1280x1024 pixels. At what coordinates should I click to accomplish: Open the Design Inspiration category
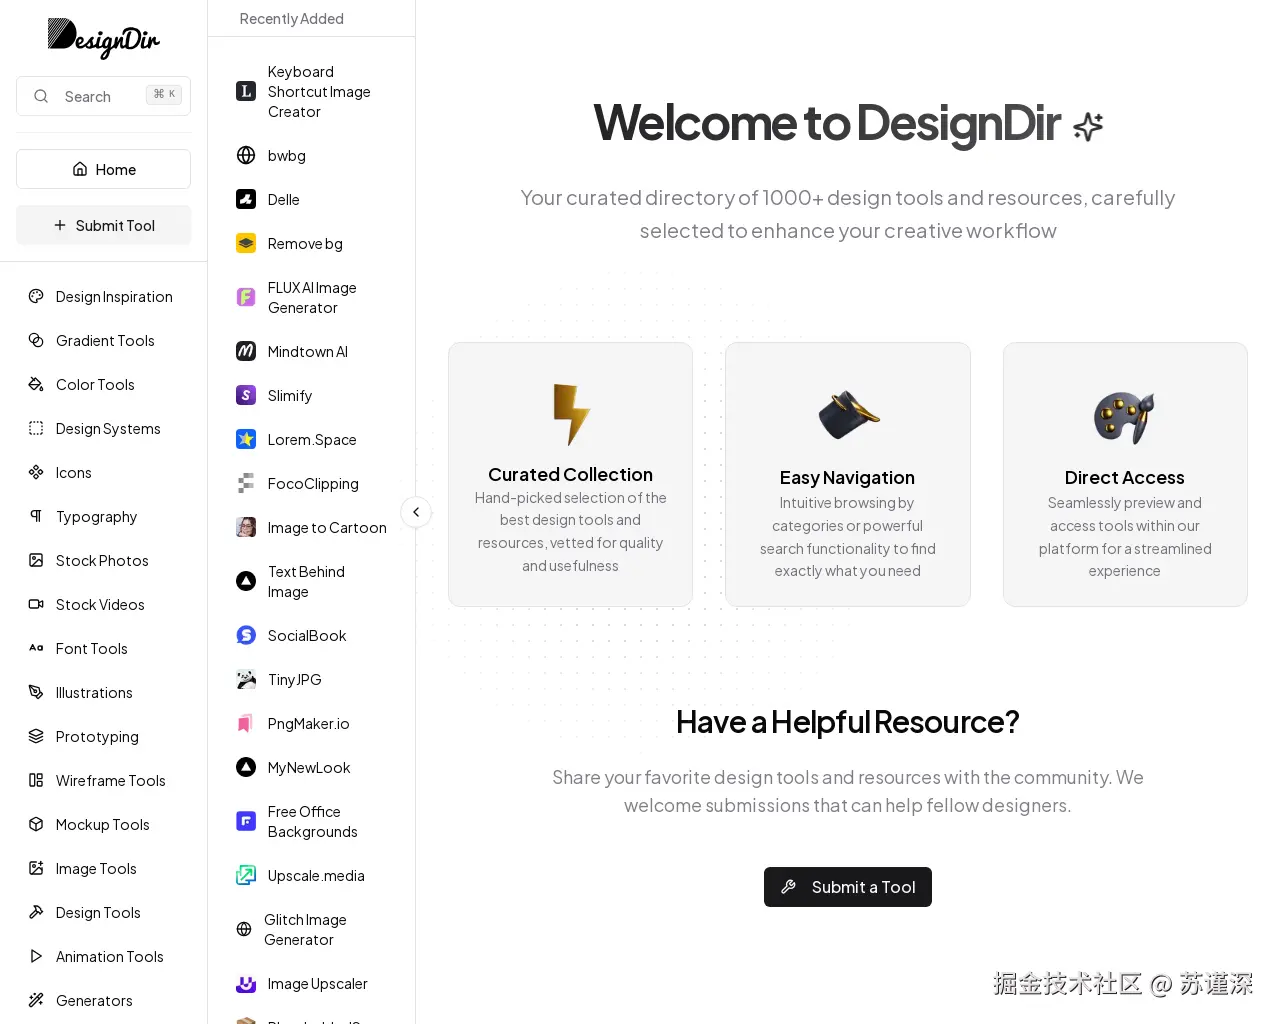[103, 296]
